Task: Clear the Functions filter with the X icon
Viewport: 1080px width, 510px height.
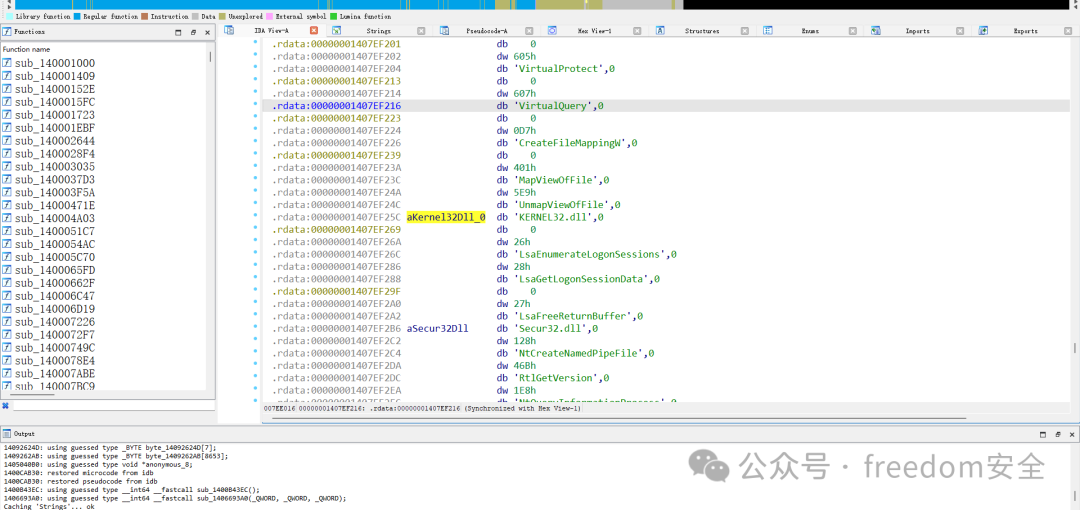Action: (5, 405)
